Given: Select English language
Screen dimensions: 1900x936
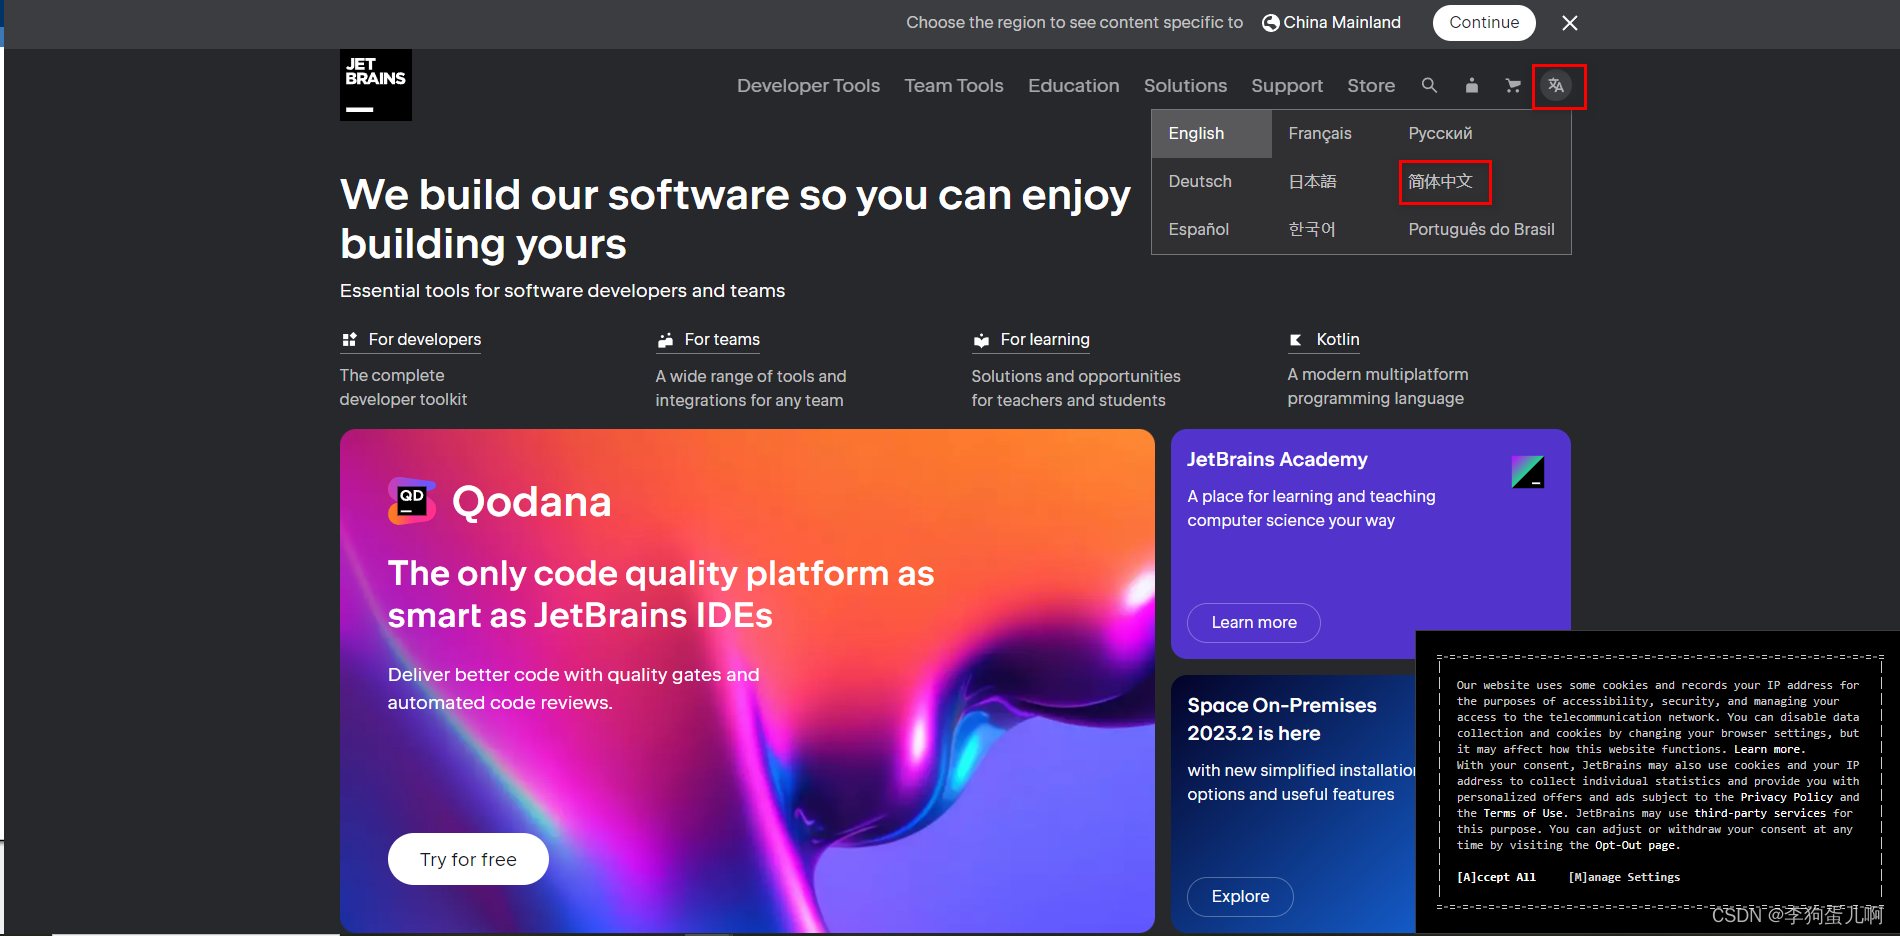Looking at the screenshot, I should coord(1211,134).
